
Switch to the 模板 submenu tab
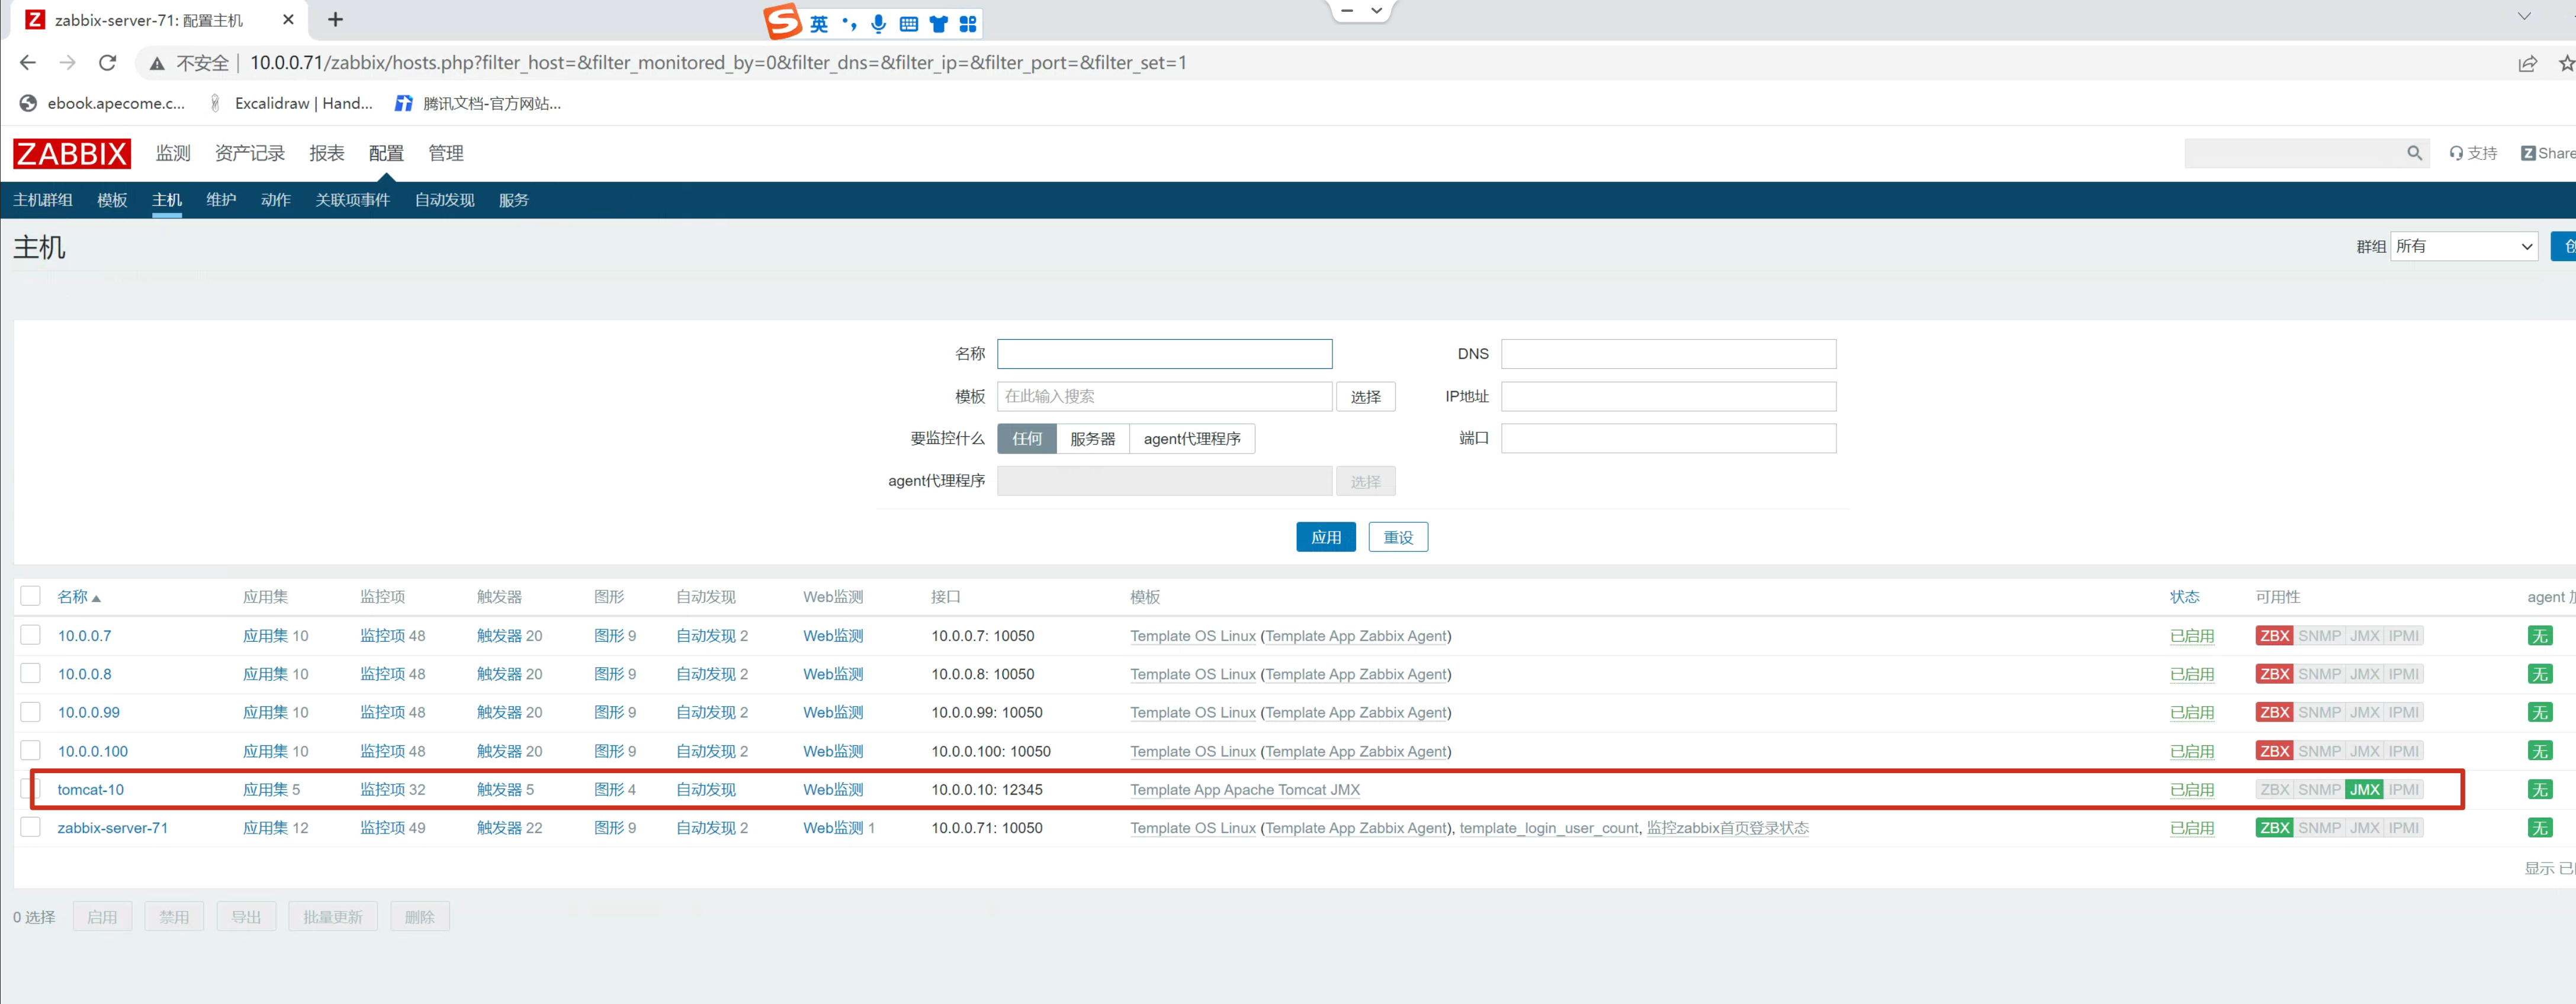(x=112, y=200)
